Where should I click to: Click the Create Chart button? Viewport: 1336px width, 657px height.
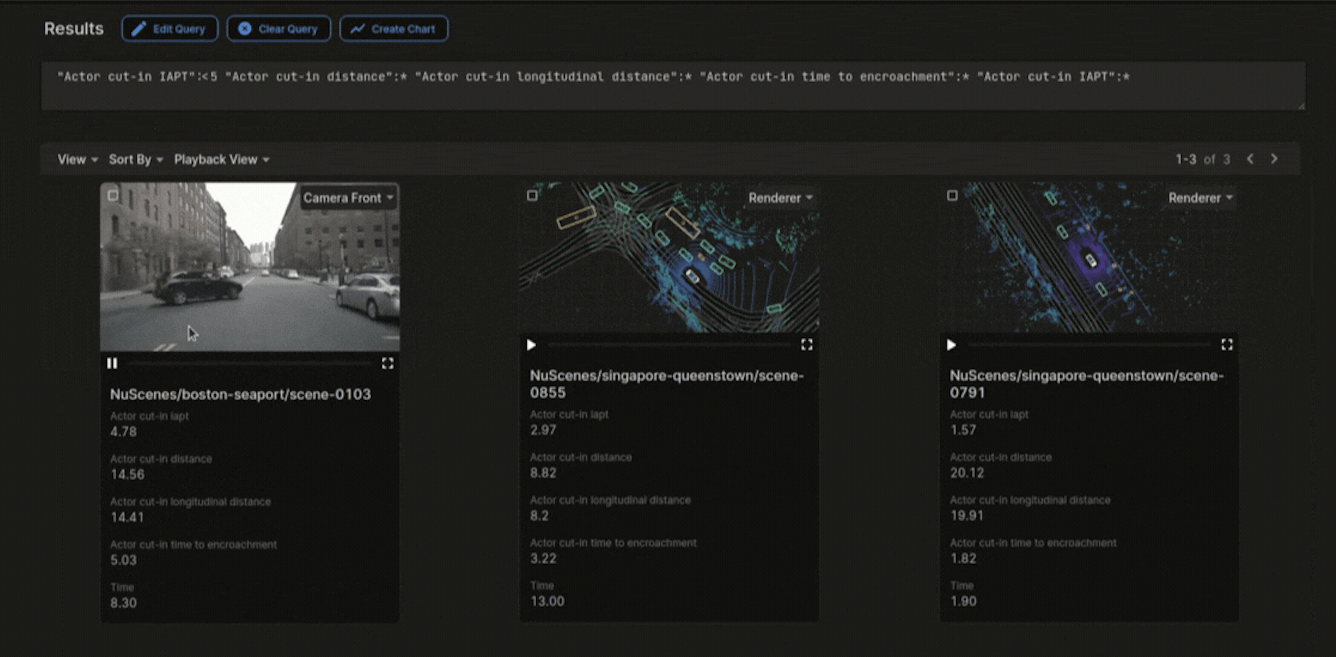click(393, 28)
